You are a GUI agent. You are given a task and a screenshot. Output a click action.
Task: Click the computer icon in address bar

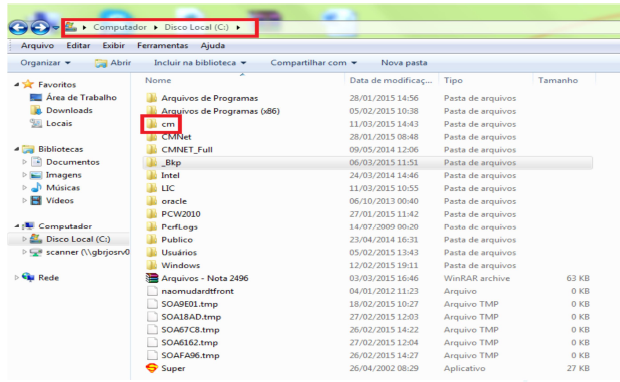tap(71, 27)
